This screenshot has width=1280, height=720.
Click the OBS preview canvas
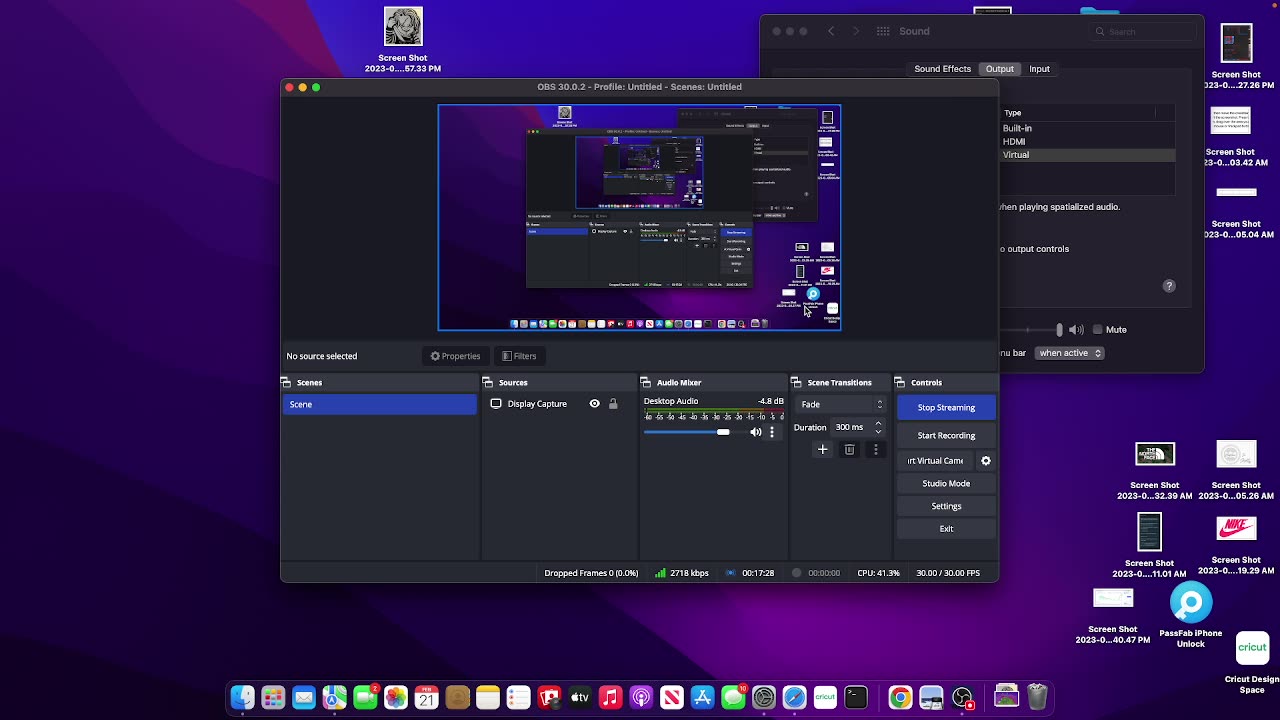pos(639,217)
